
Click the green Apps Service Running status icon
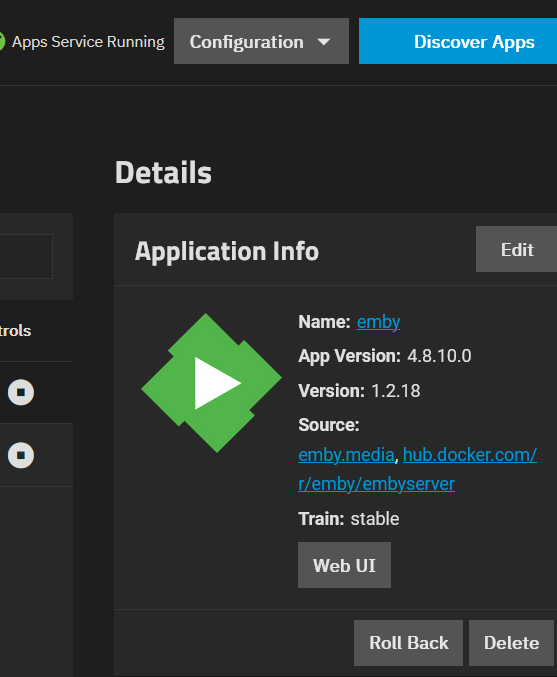point(2,41)
